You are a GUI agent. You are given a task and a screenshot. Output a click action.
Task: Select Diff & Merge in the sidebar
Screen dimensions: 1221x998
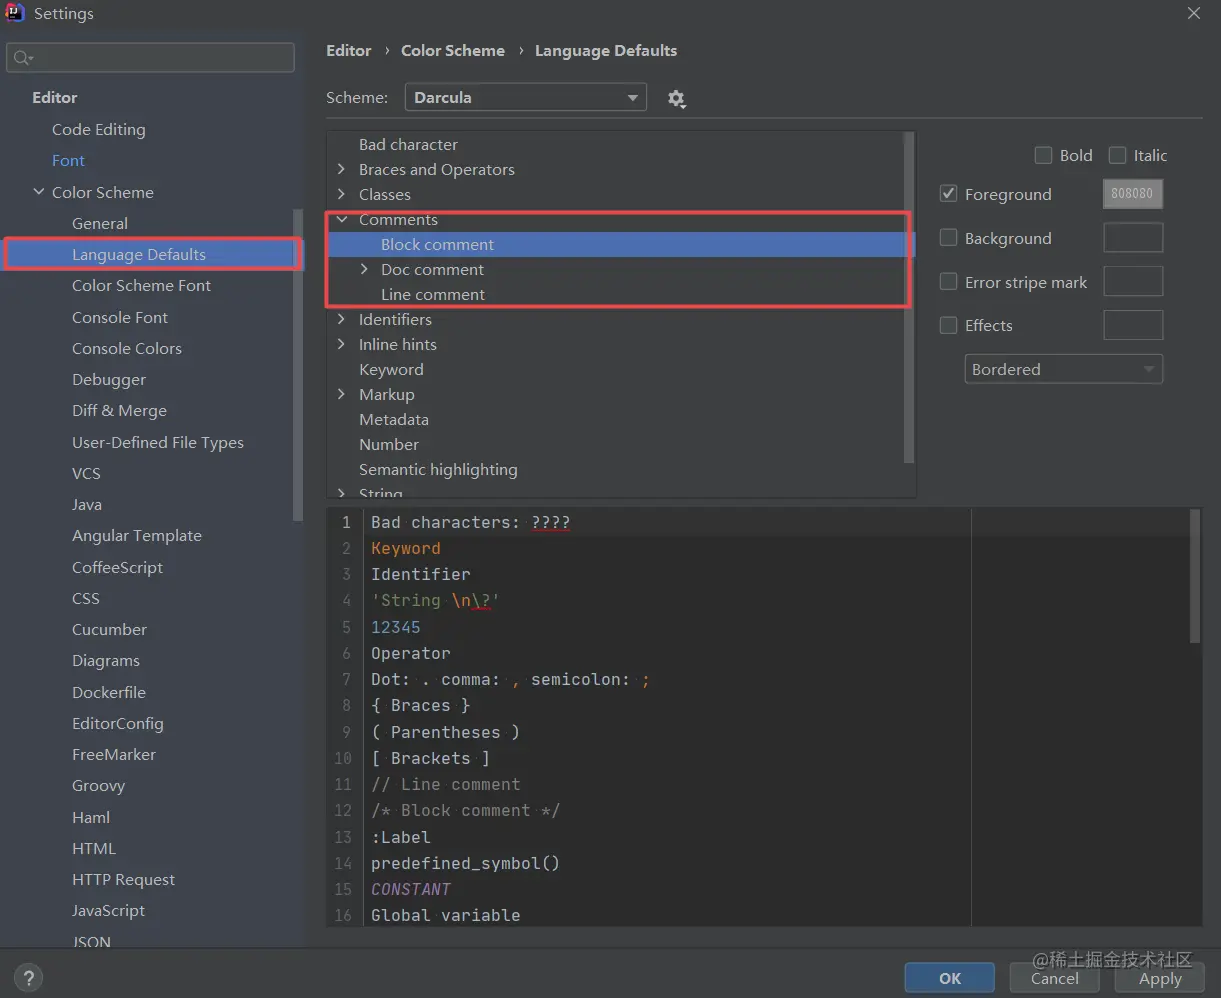[119, 410]
